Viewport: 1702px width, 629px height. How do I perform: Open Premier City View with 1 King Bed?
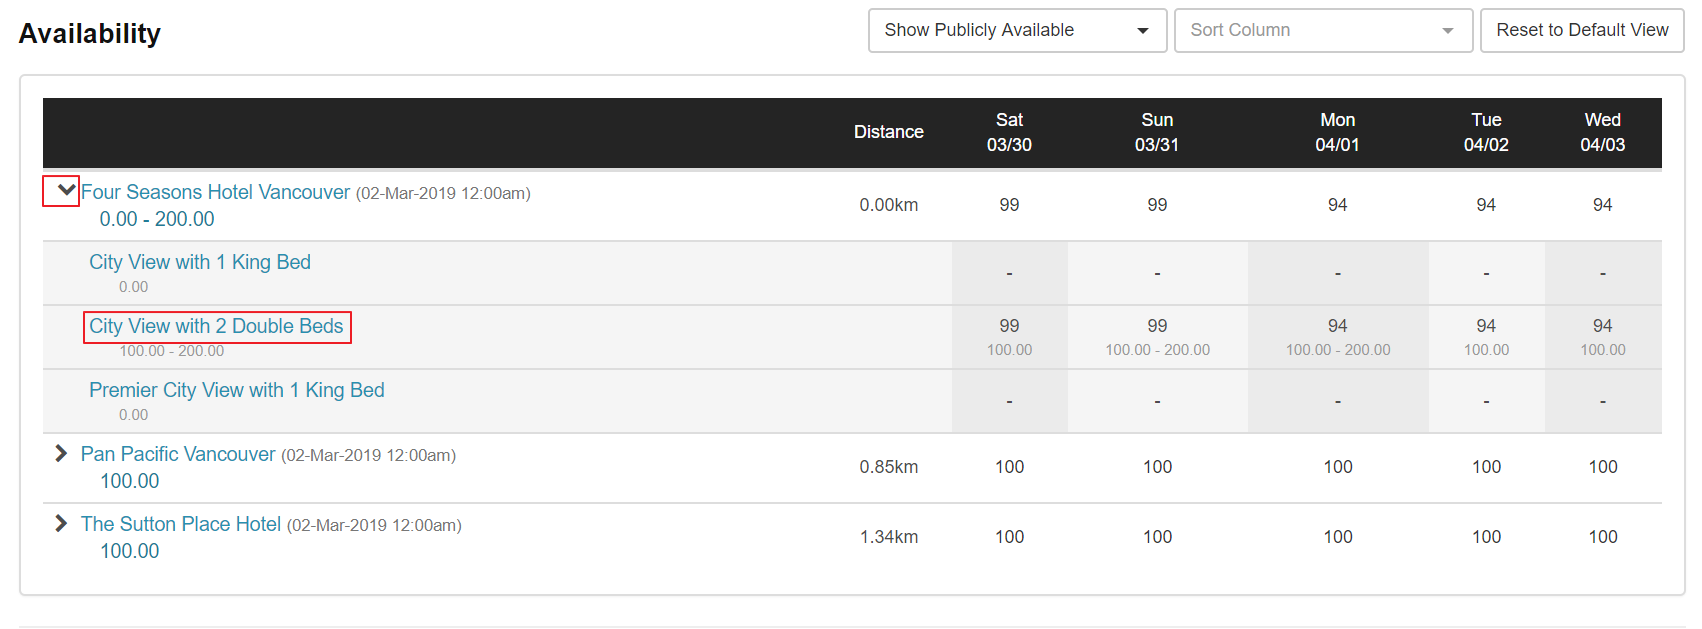pos(237,390)
